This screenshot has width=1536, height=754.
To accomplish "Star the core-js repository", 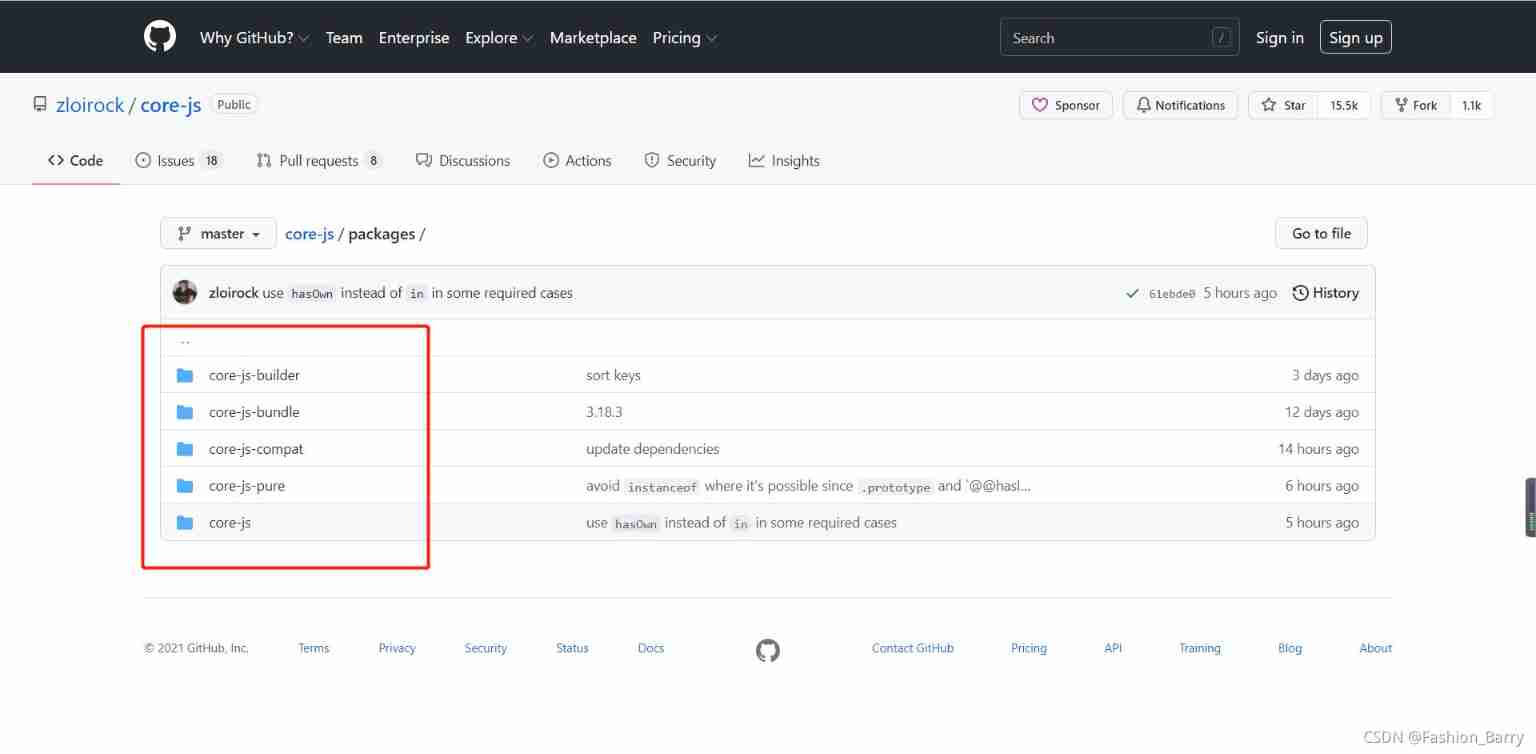I will [x=1284, y=105].
